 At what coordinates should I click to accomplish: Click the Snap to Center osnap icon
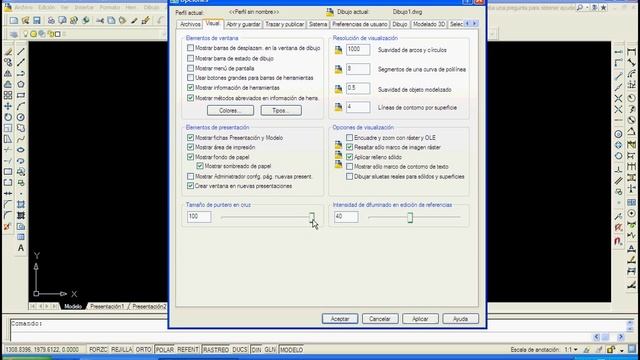(618, 134)
